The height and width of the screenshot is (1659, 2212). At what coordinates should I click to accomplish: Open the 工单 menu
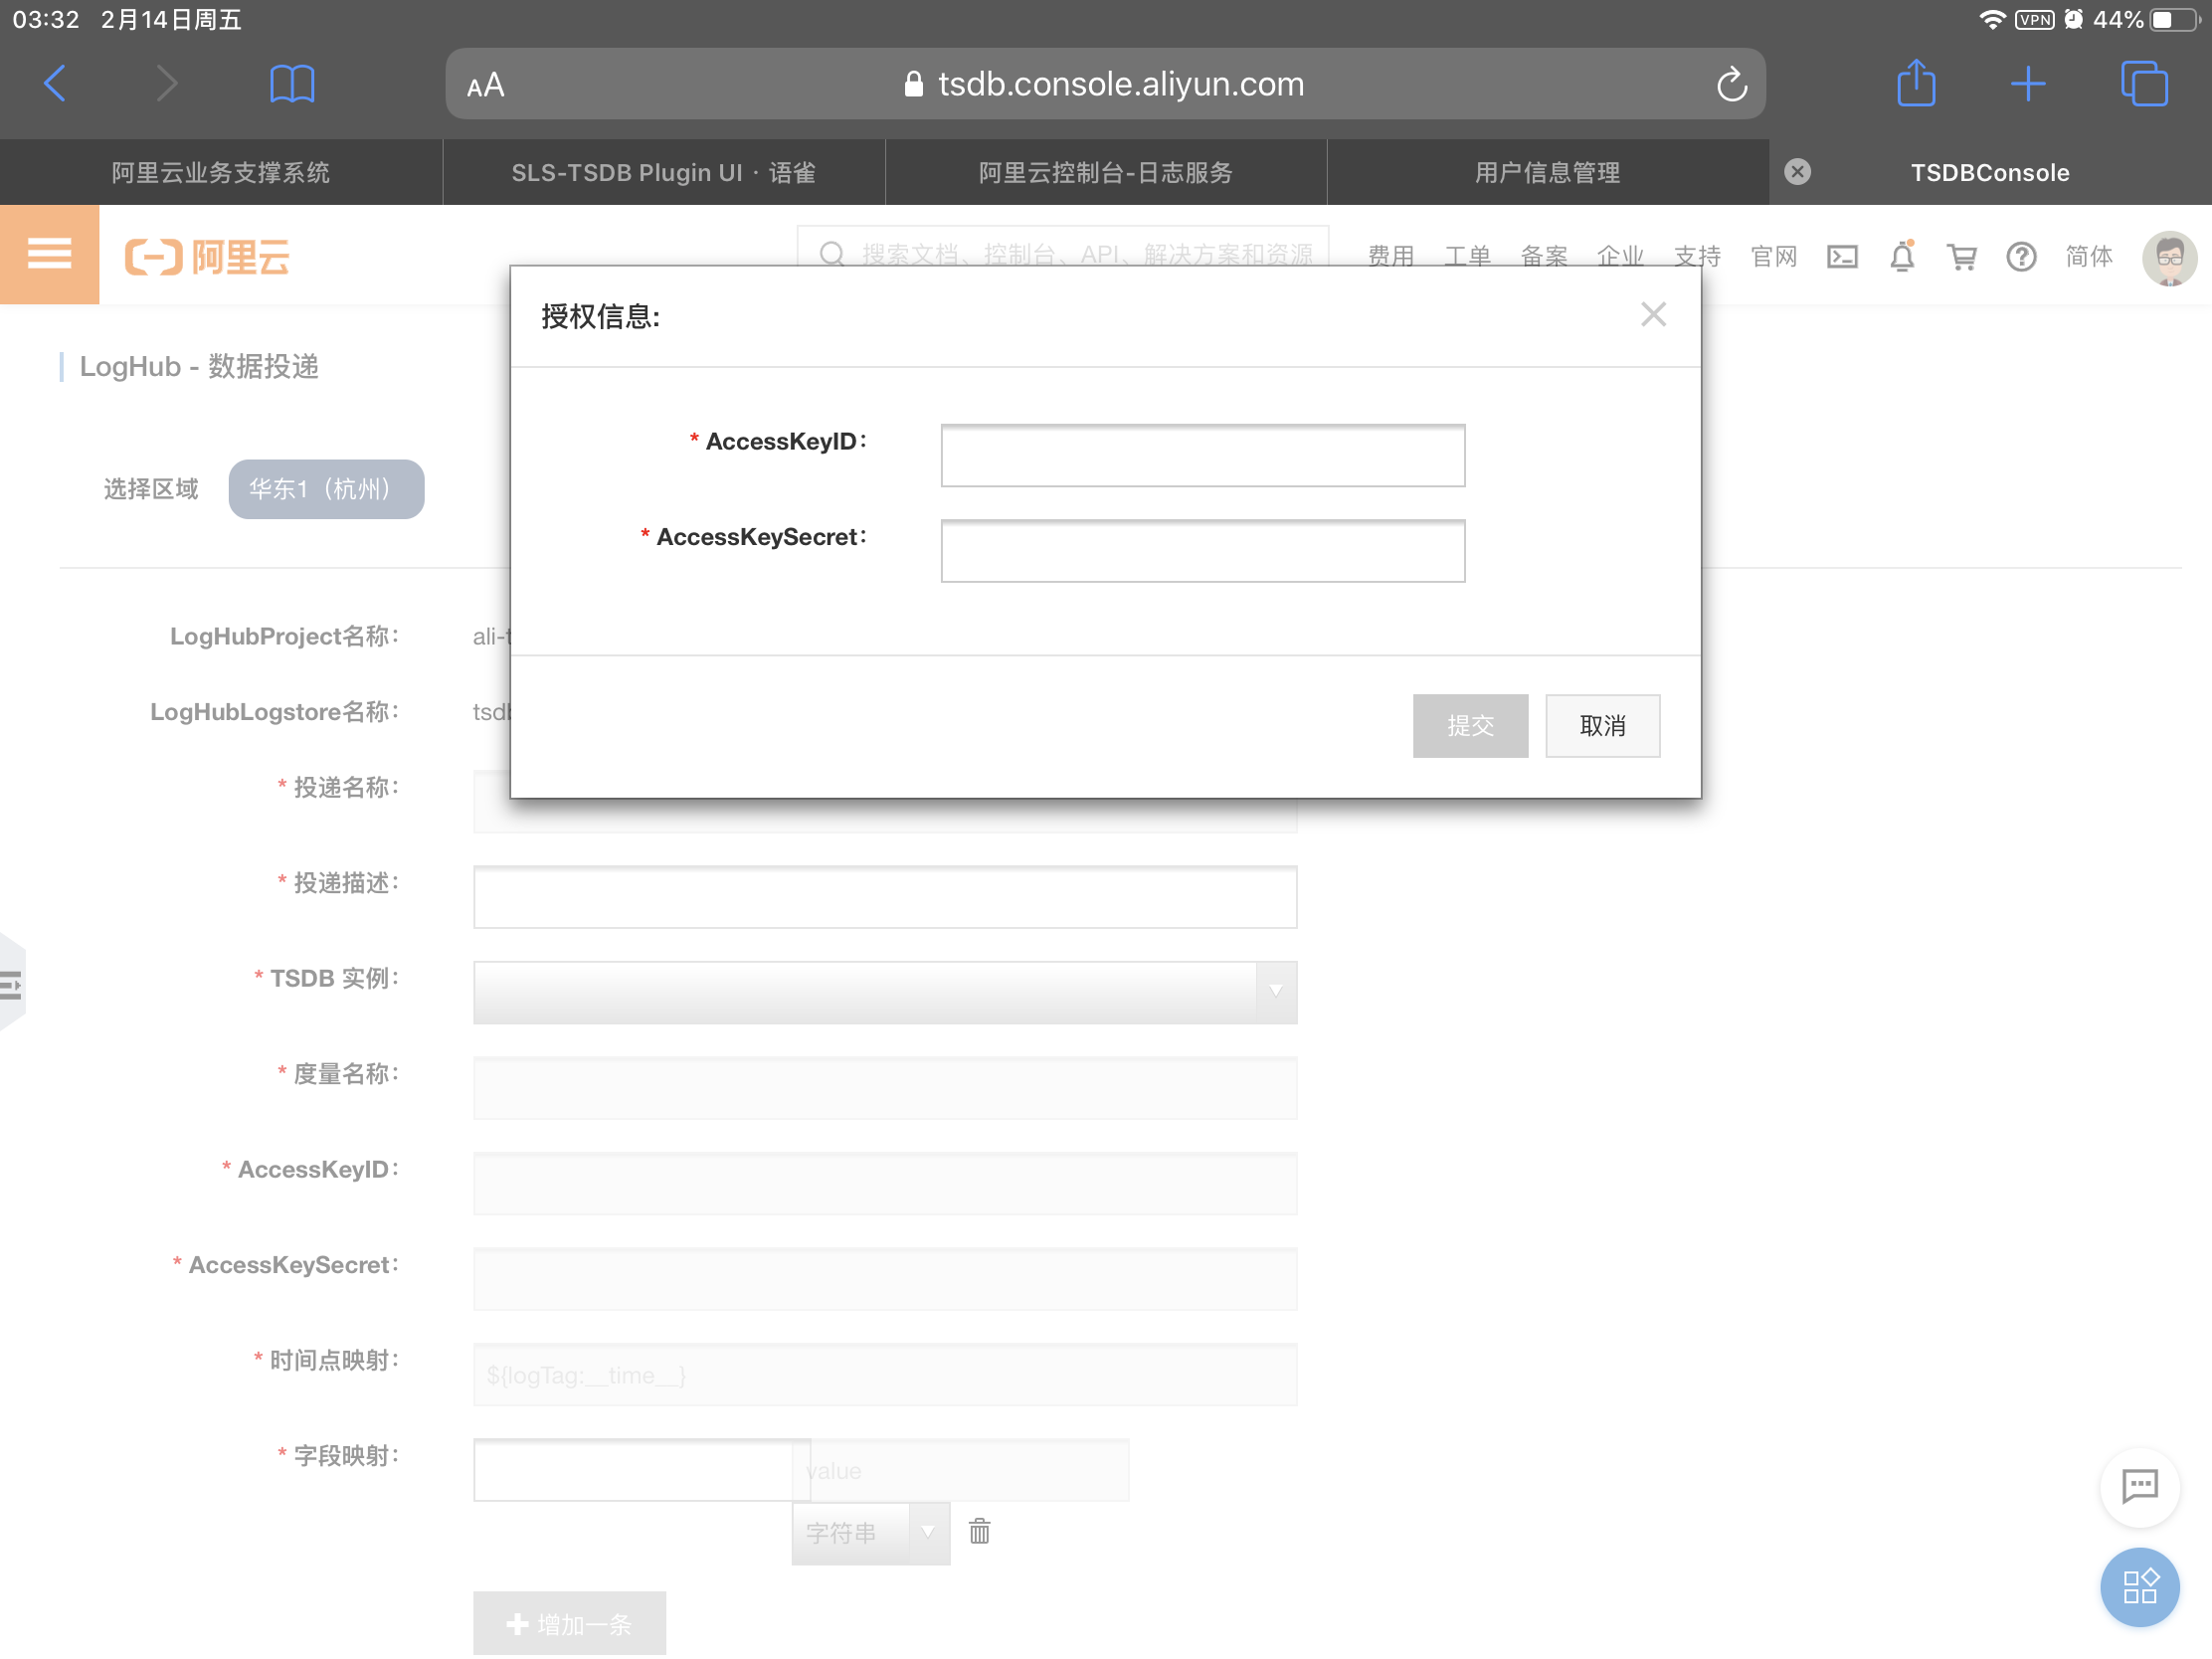pyautogui.click(x=1467, y=257)
